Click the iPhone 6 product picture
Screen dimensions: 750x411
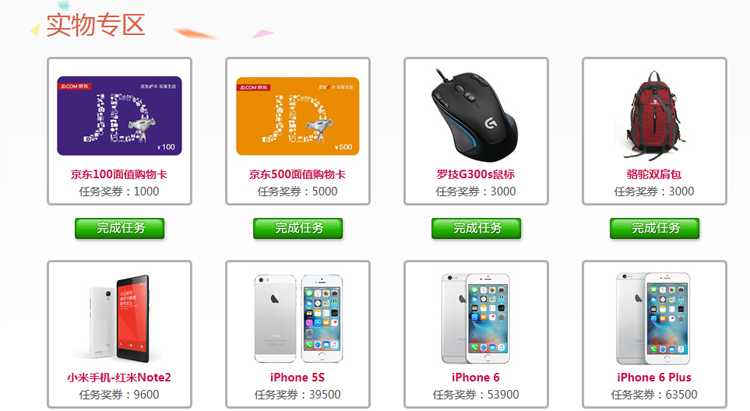pos(475,319)
